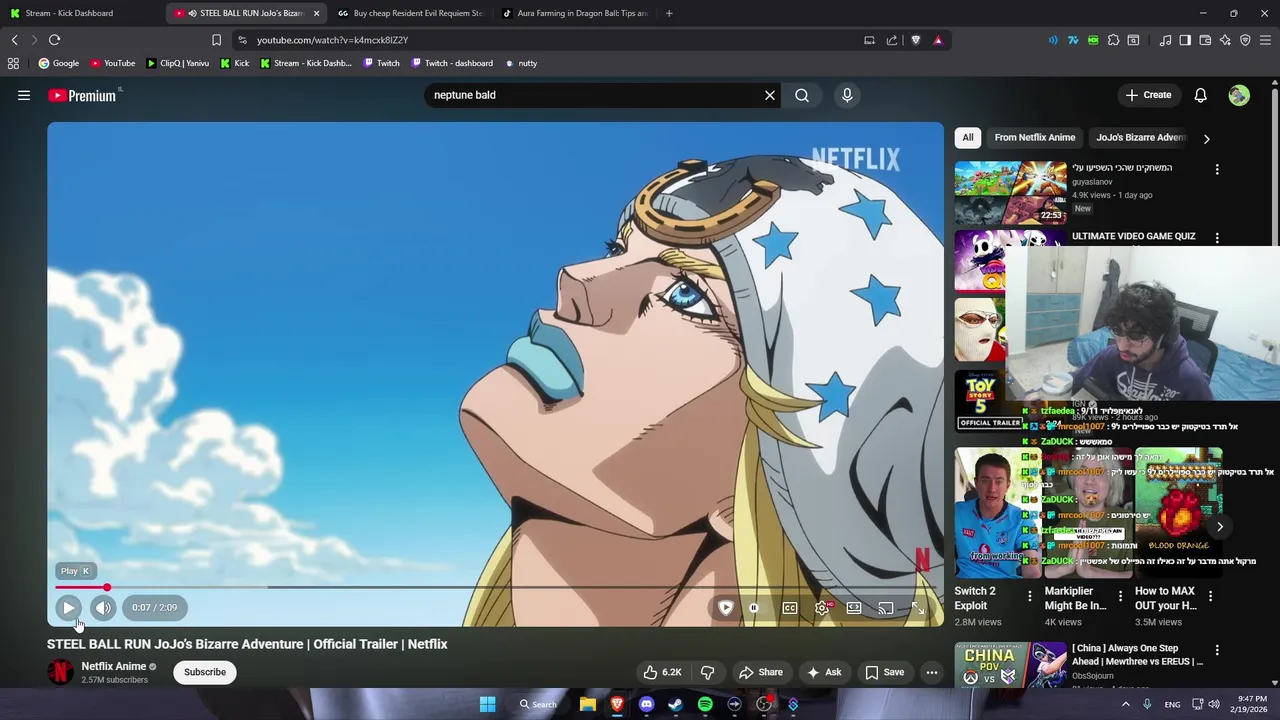Open the ClipQ | Yanivu bookmark
The width and height of the screenshot is (1280, 720).
(x=177, y=63)
